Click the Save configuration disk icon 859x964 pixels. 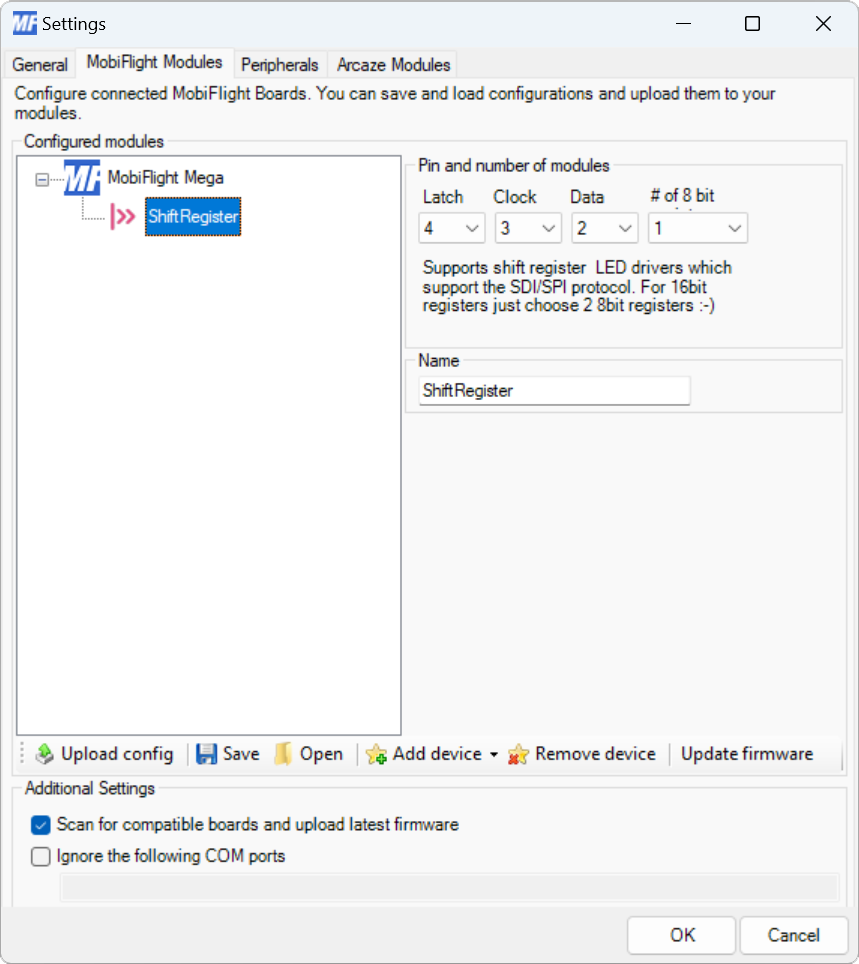[x=206, y=754]
